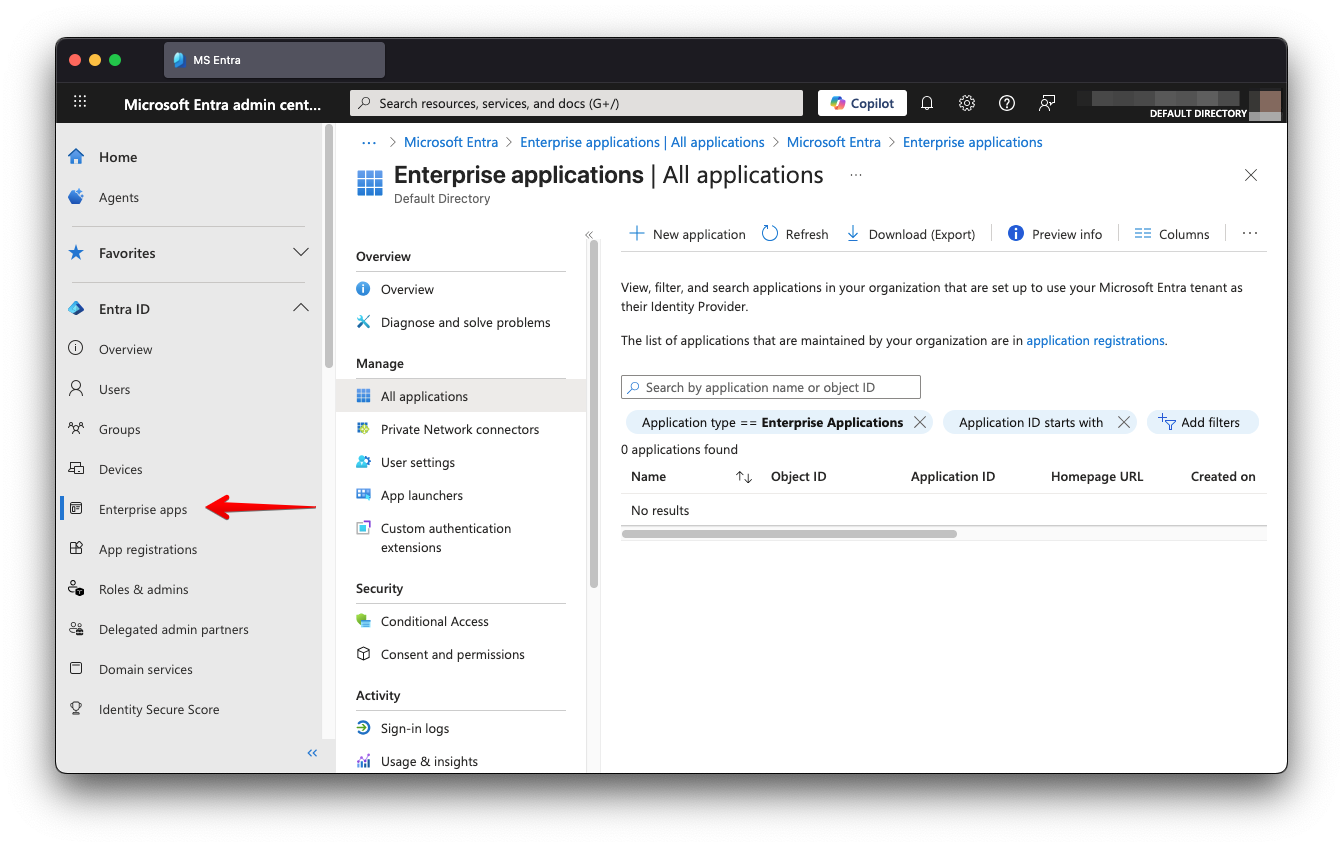Open the portal waffle menu icon
Viewport: 1343px width, 847px height.
(x=80, y=102)
